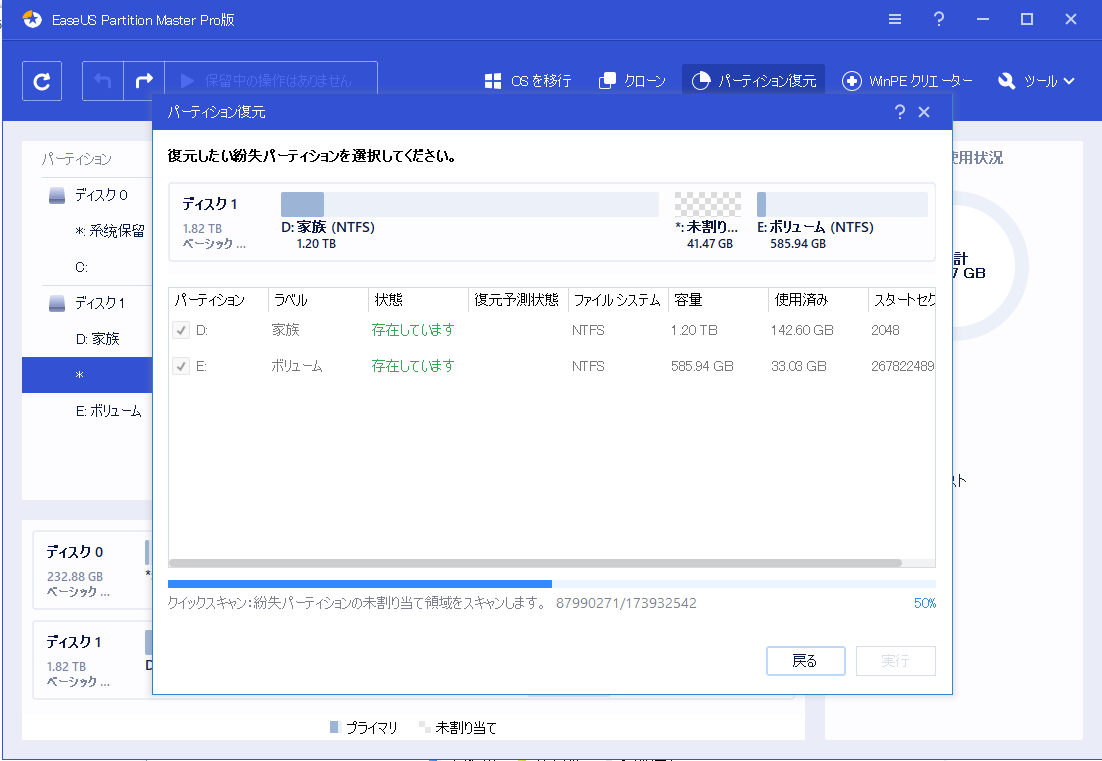Sort by ラベル column header
Image resolution: width=1102 pixels, height=761 pixels.
pyautogui.click(x=318, y=300)
